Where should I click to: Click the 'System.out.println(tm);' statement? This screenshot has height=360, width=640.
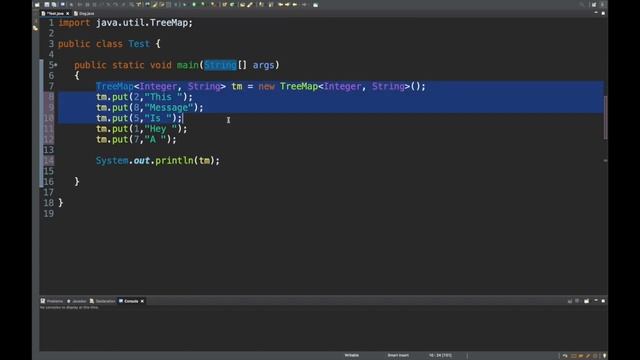(x=158, y=161)
